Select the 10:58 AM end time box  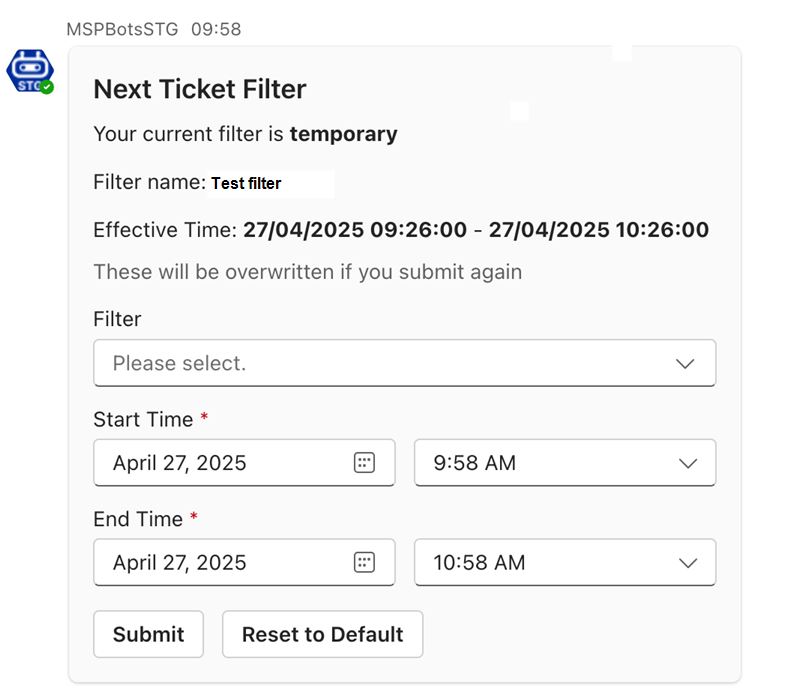[540, 563]
